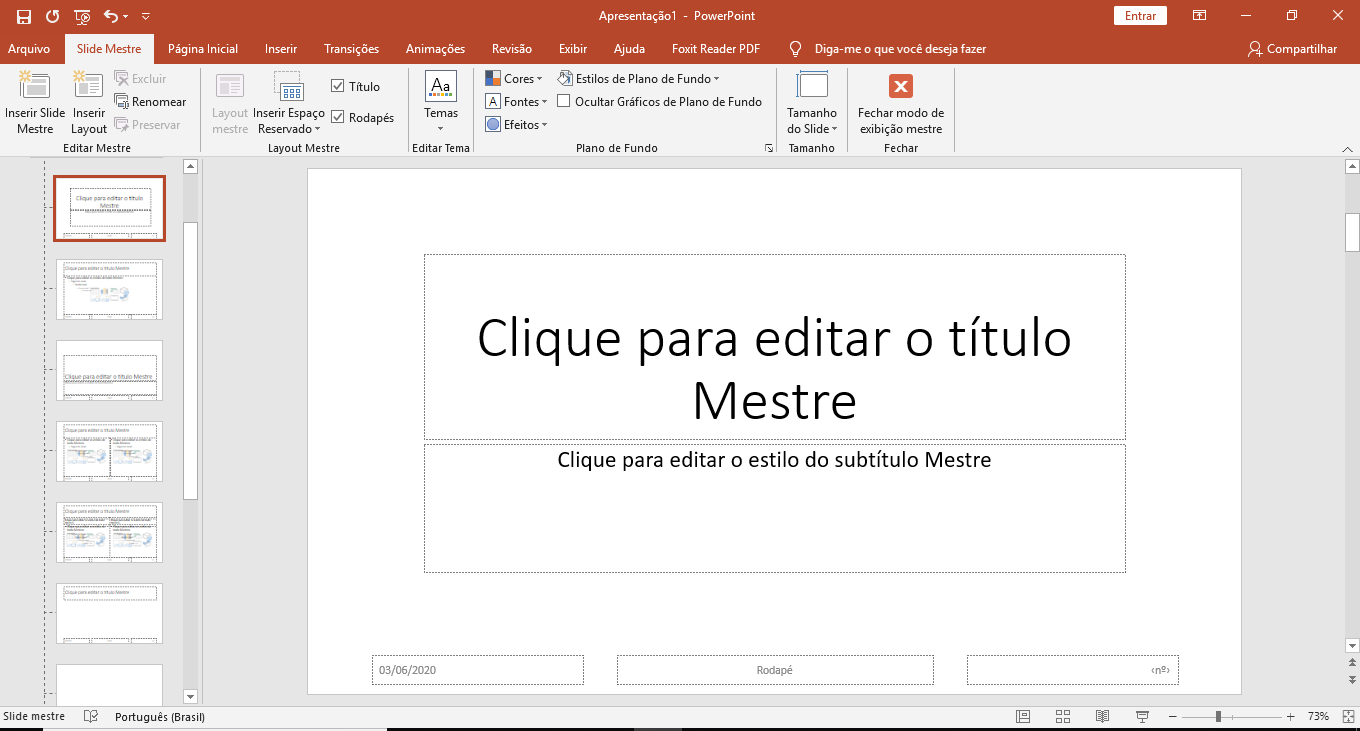Click Renomear in Editar Mestre group

click(x=150, y=102)
